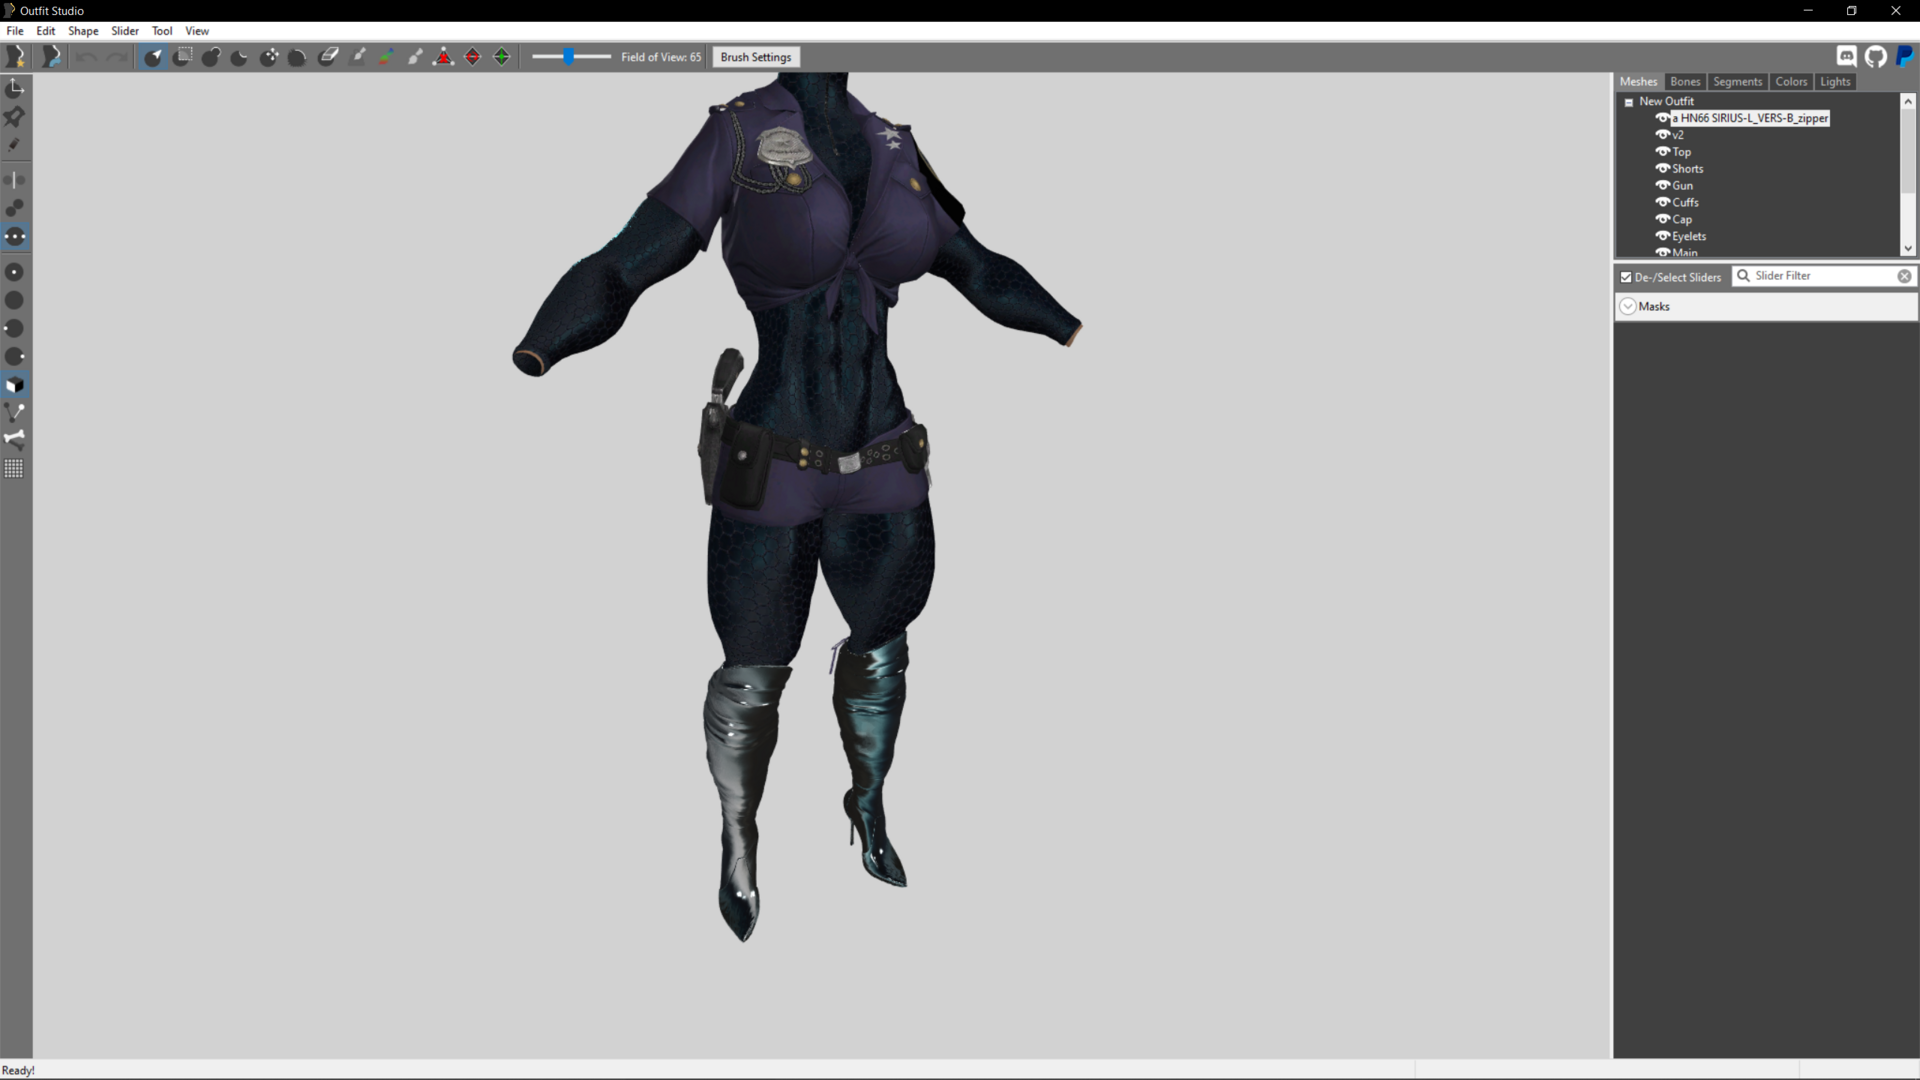Screen dimensions: 1920x1080
Task: Select the Split Edge tool
Action: tap(502, 57)
